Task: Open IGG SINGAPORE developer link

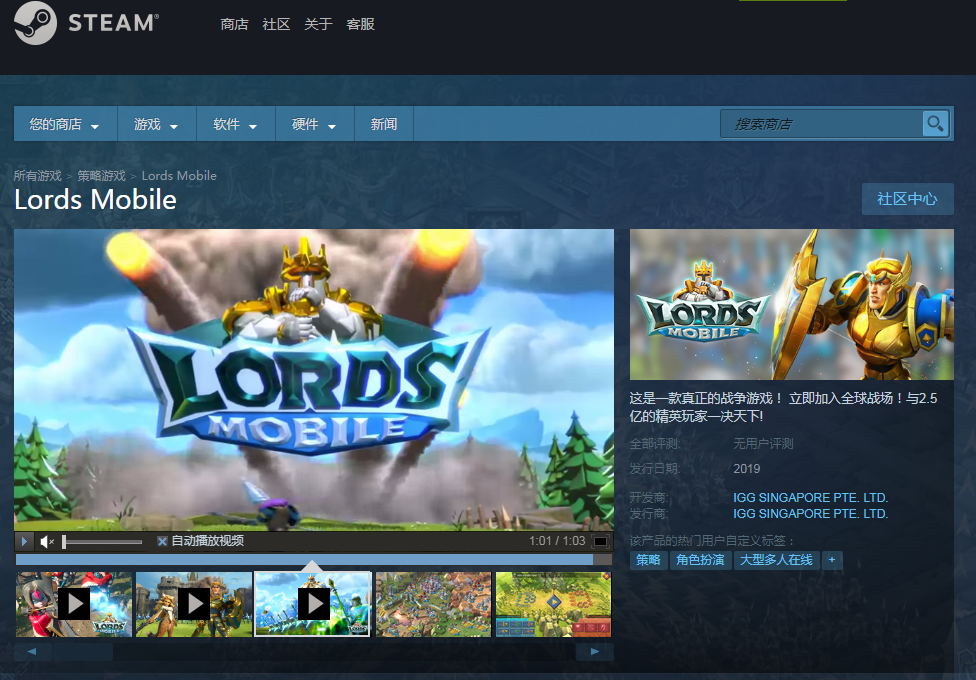Action: pos(810,497)
